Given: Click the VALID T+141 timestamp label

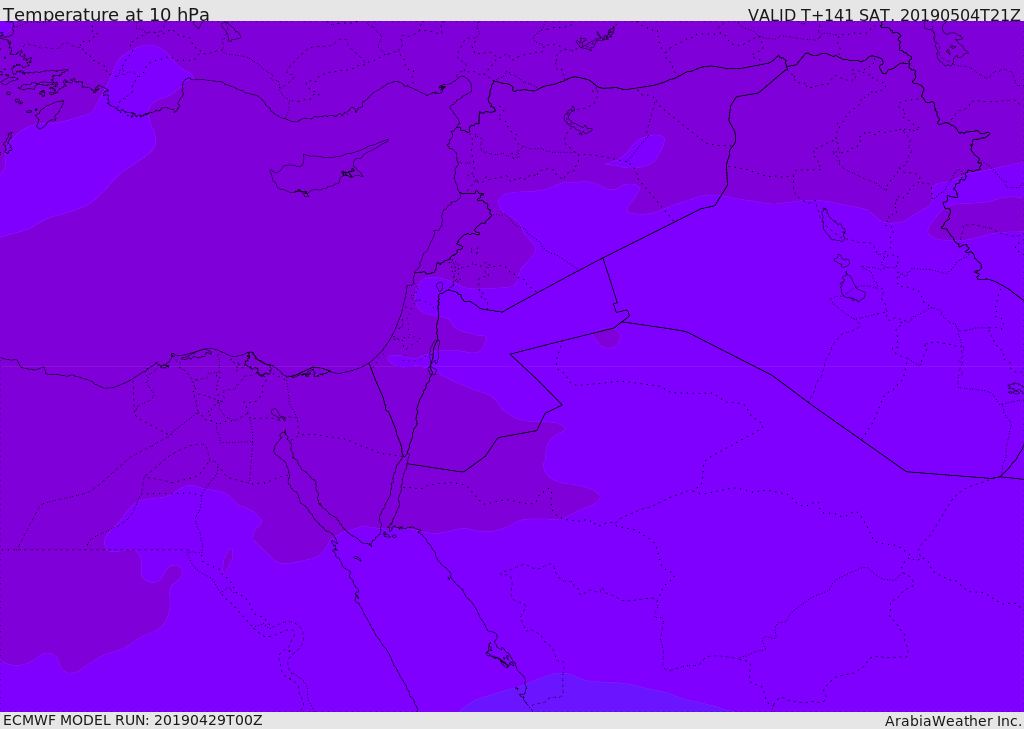Looking at the screenshot, I should [x=884, y=15].
